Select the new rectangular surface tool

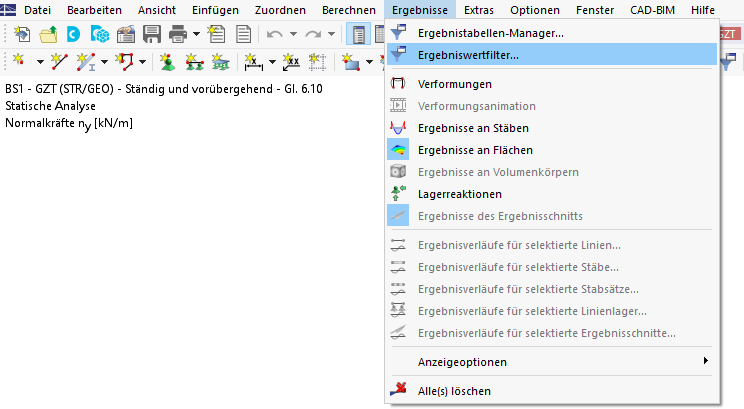point(351,62)
